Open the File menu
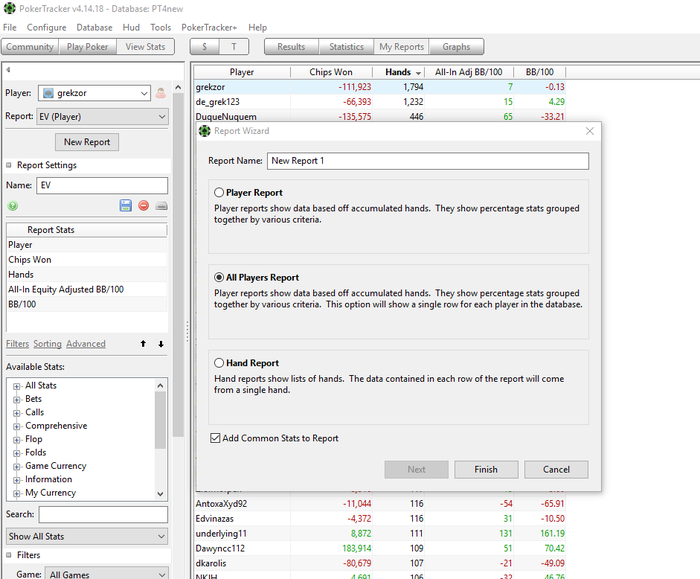The width and height of the screenshot is (700, 579). pyautogui.click(x=10, y=27)
